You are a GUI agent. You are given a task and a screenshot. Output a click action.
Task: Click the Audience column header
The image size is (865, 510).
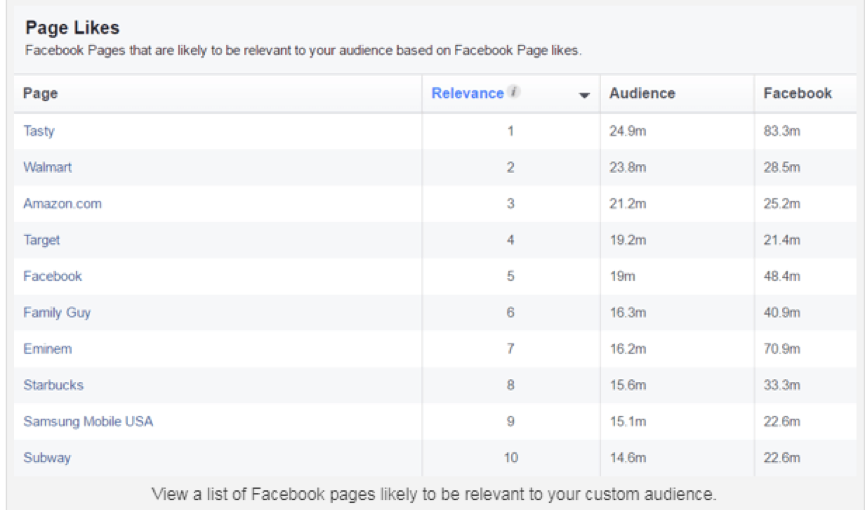click(x=642, y=93)
